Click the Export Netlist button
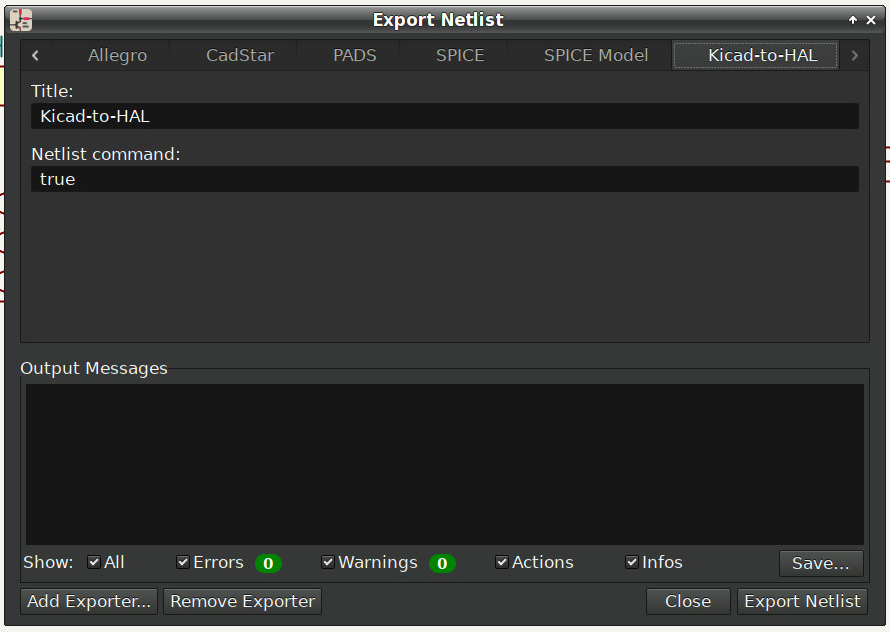 coord(802,601)
